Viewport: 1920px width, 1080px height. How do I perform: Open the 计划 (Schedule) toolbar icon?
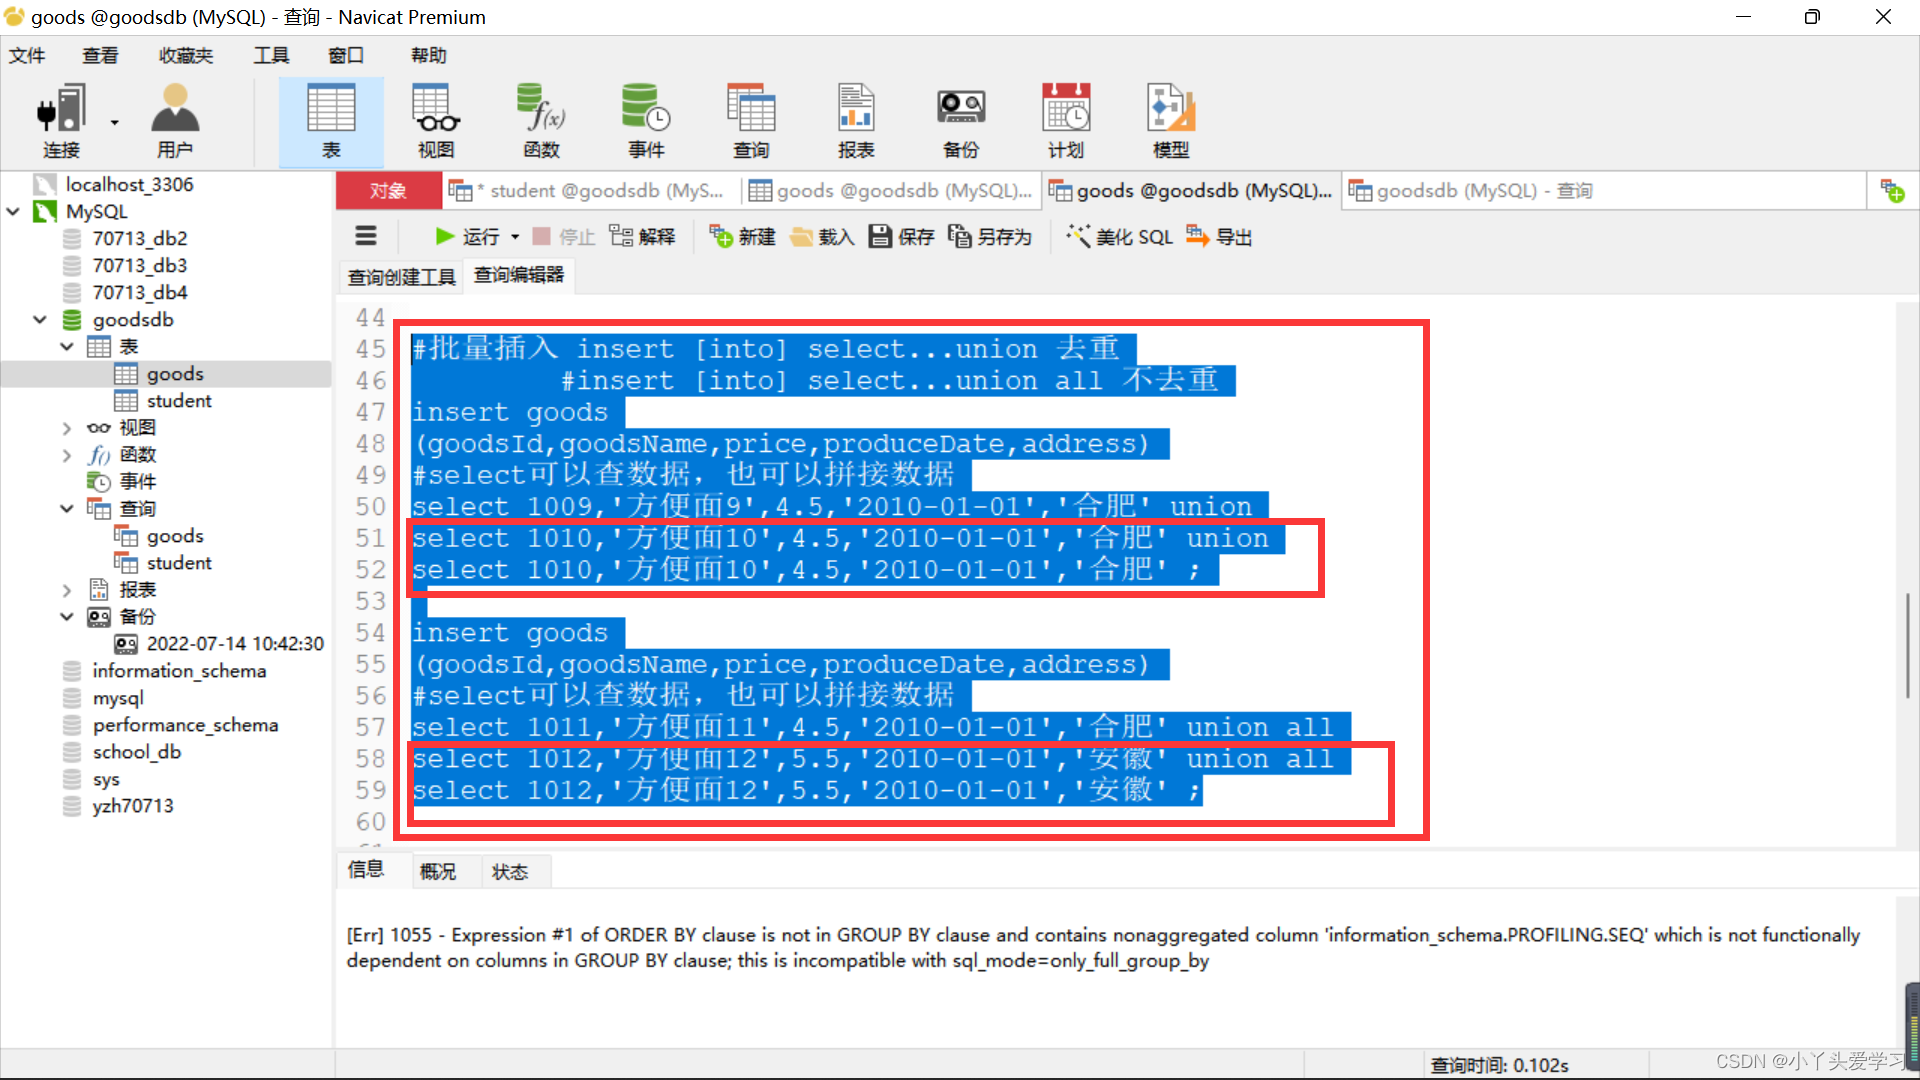tap(1066, 121)
